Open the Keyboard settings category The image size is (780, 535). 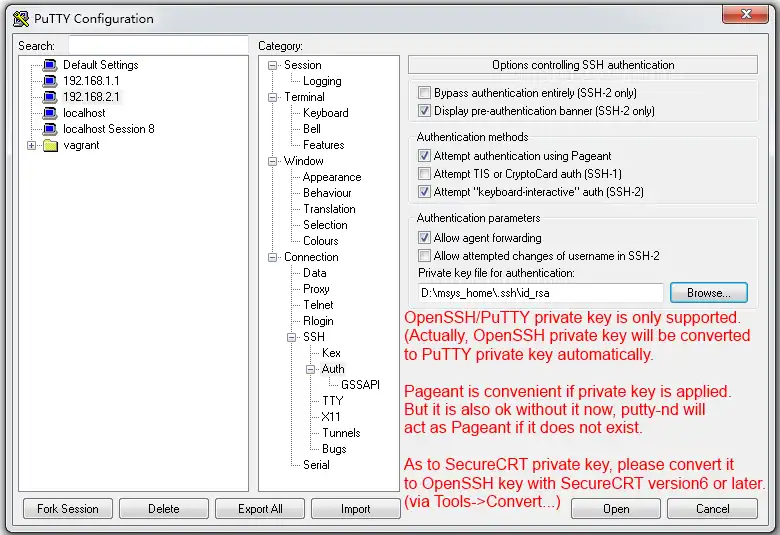pyautogui.click(x=326, y=113)
